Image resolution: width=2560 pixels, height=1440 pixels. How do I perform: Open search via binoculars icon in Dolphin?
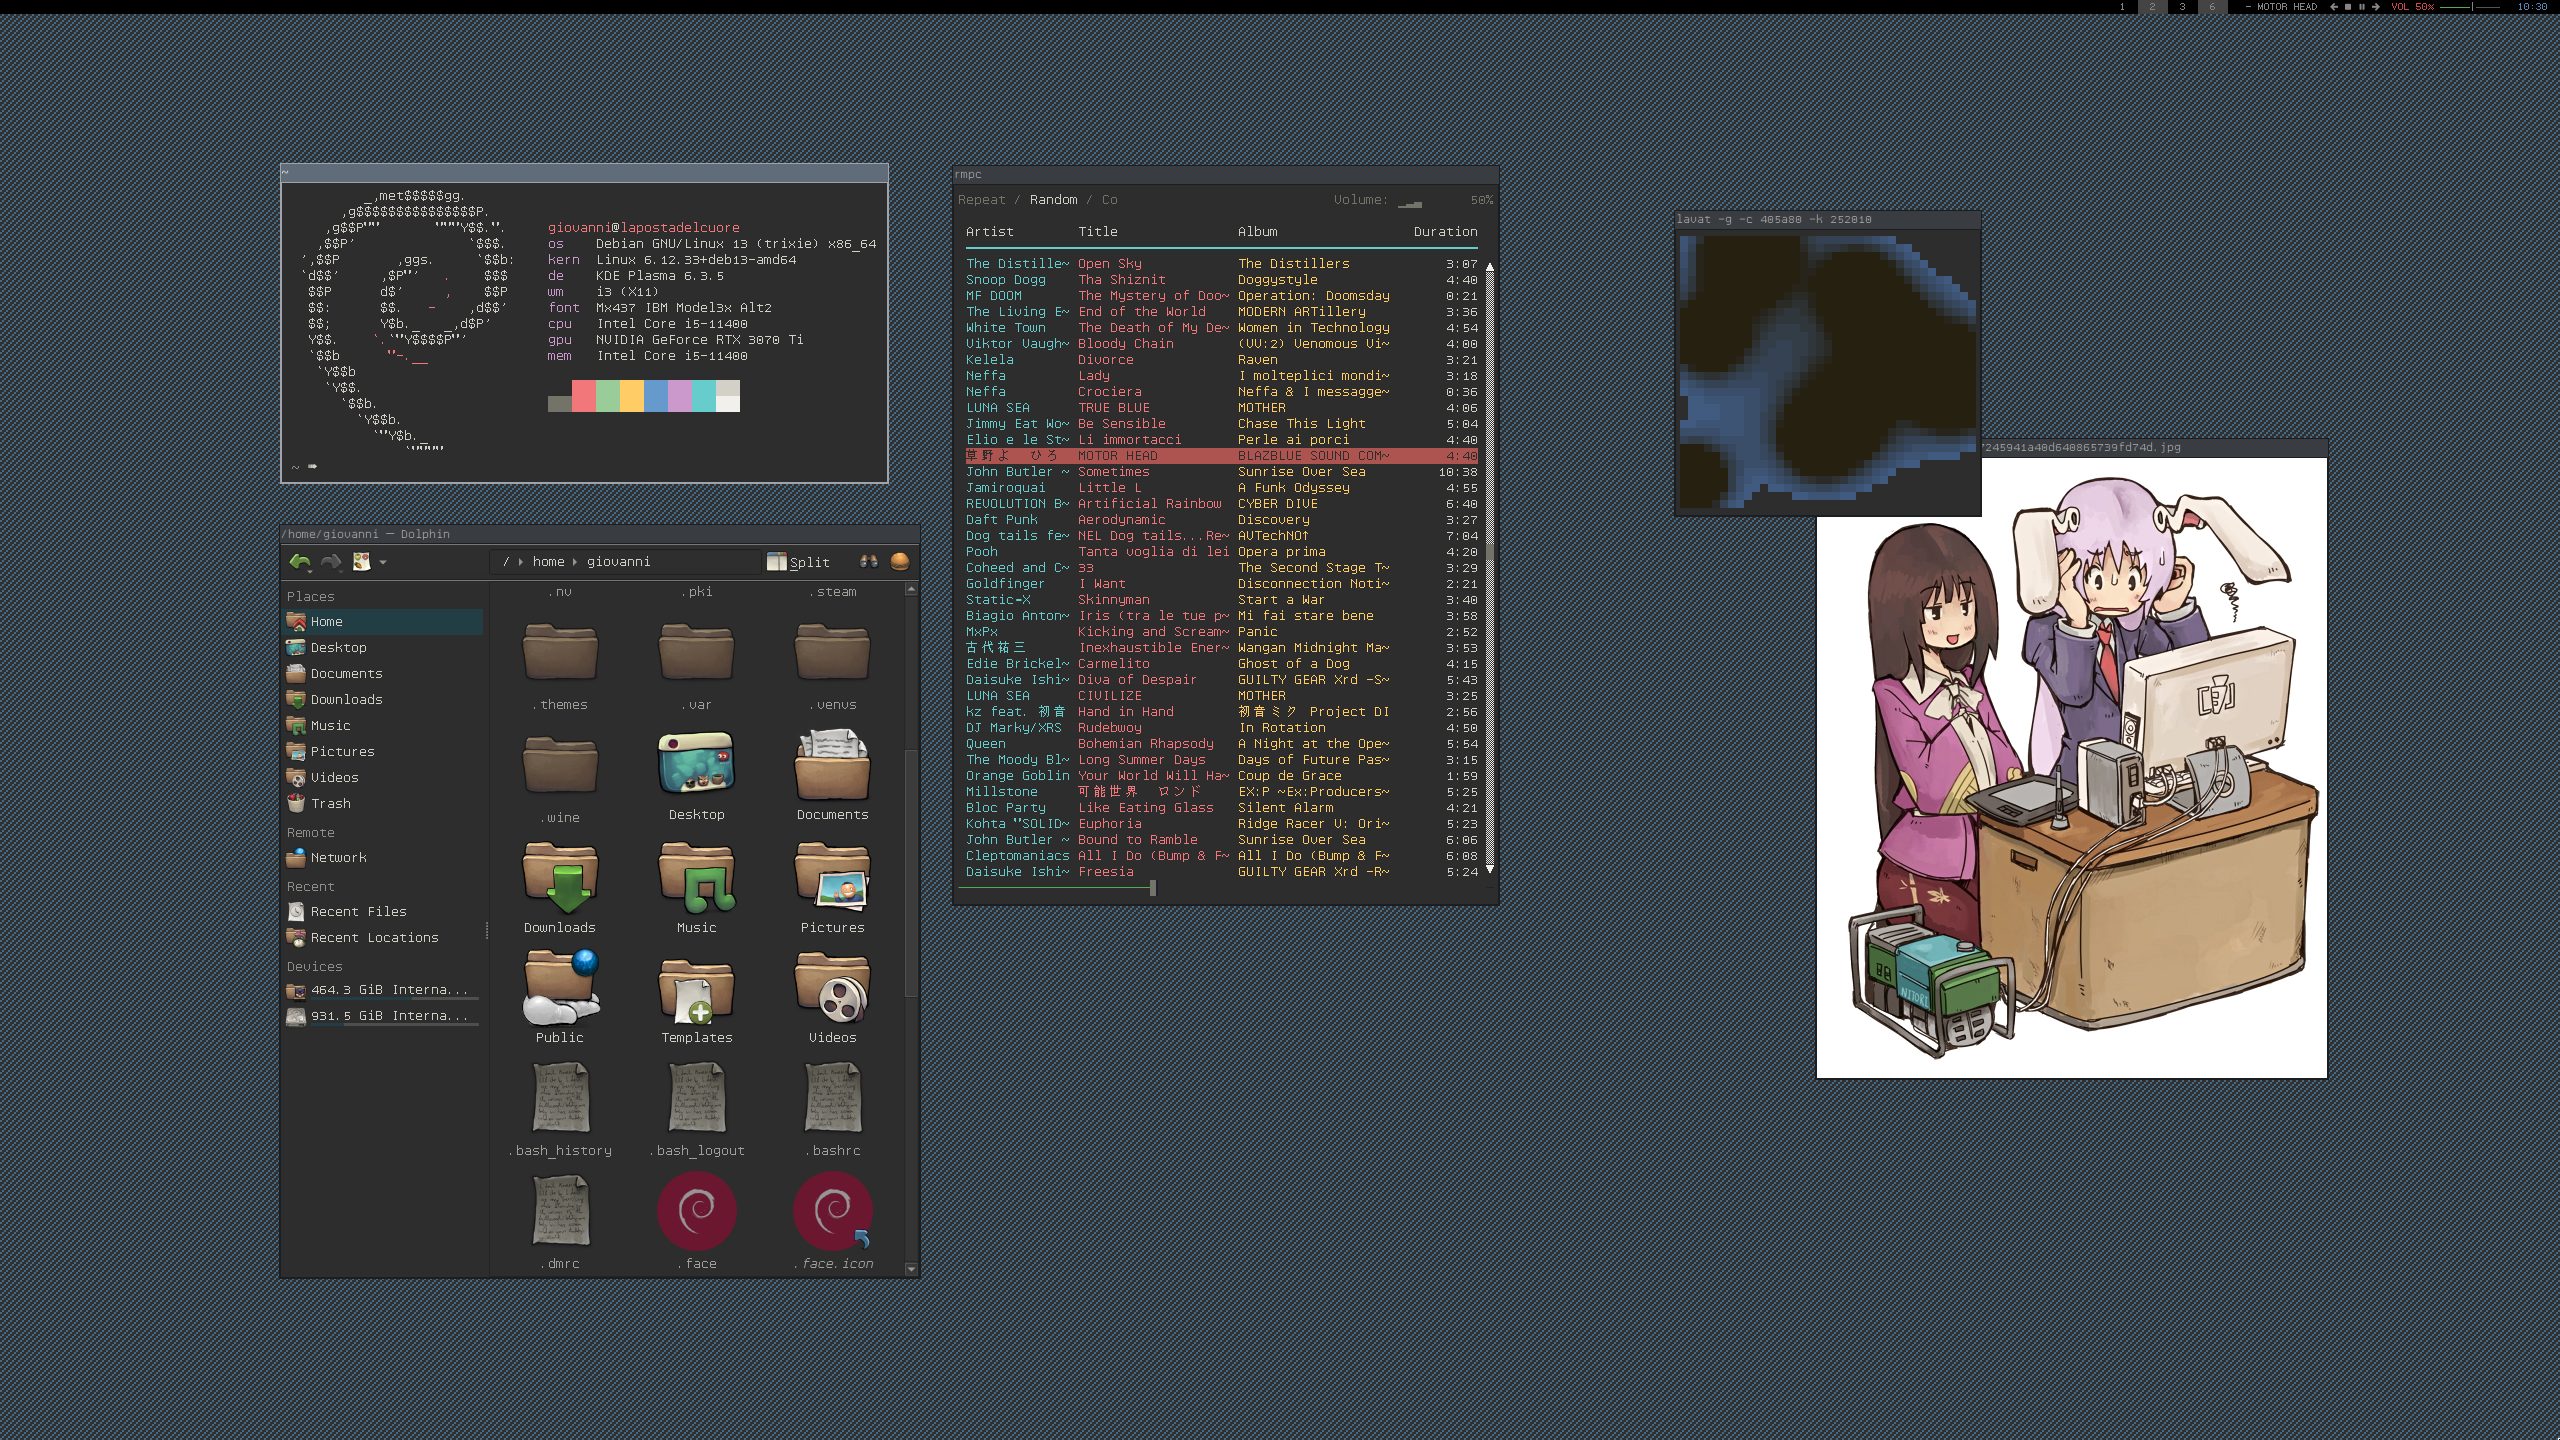869,562
